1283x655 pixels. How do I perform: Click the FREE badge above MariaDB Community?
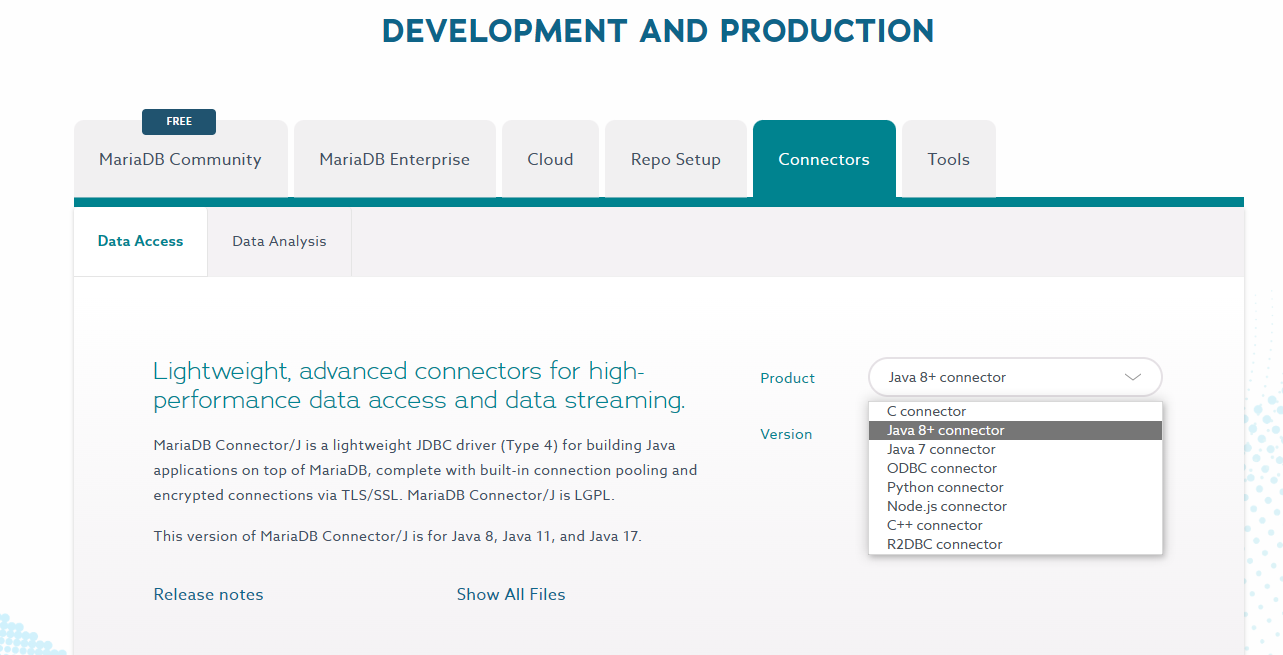click(179, 121)
